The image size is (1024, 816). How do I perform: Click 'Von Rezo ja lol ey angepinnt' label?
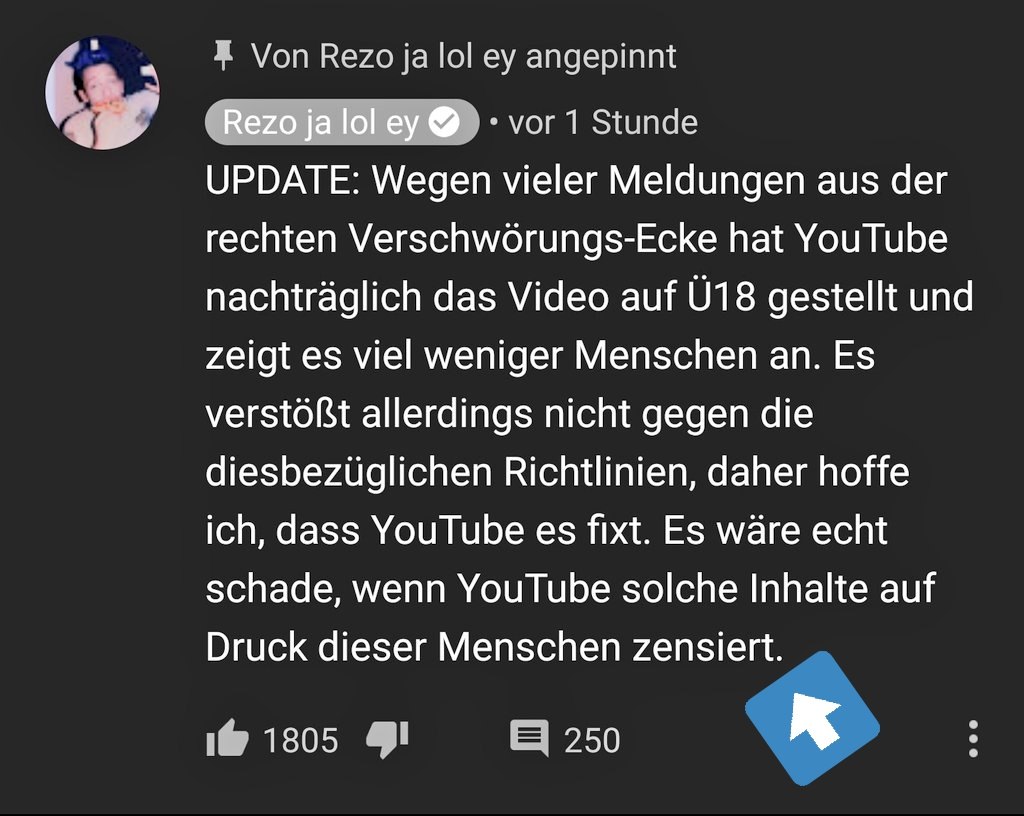coord(464,56)
